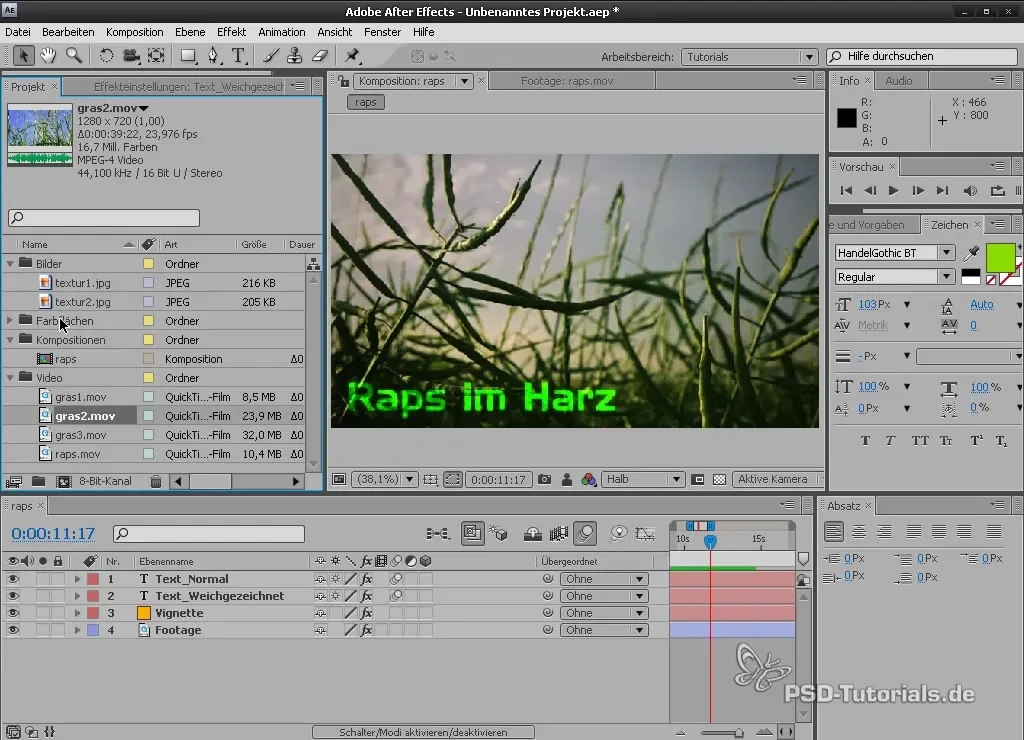
Task: Click the eyedropper in Zeichen panel
Action: pyautogui.click(x=971, y=253)
